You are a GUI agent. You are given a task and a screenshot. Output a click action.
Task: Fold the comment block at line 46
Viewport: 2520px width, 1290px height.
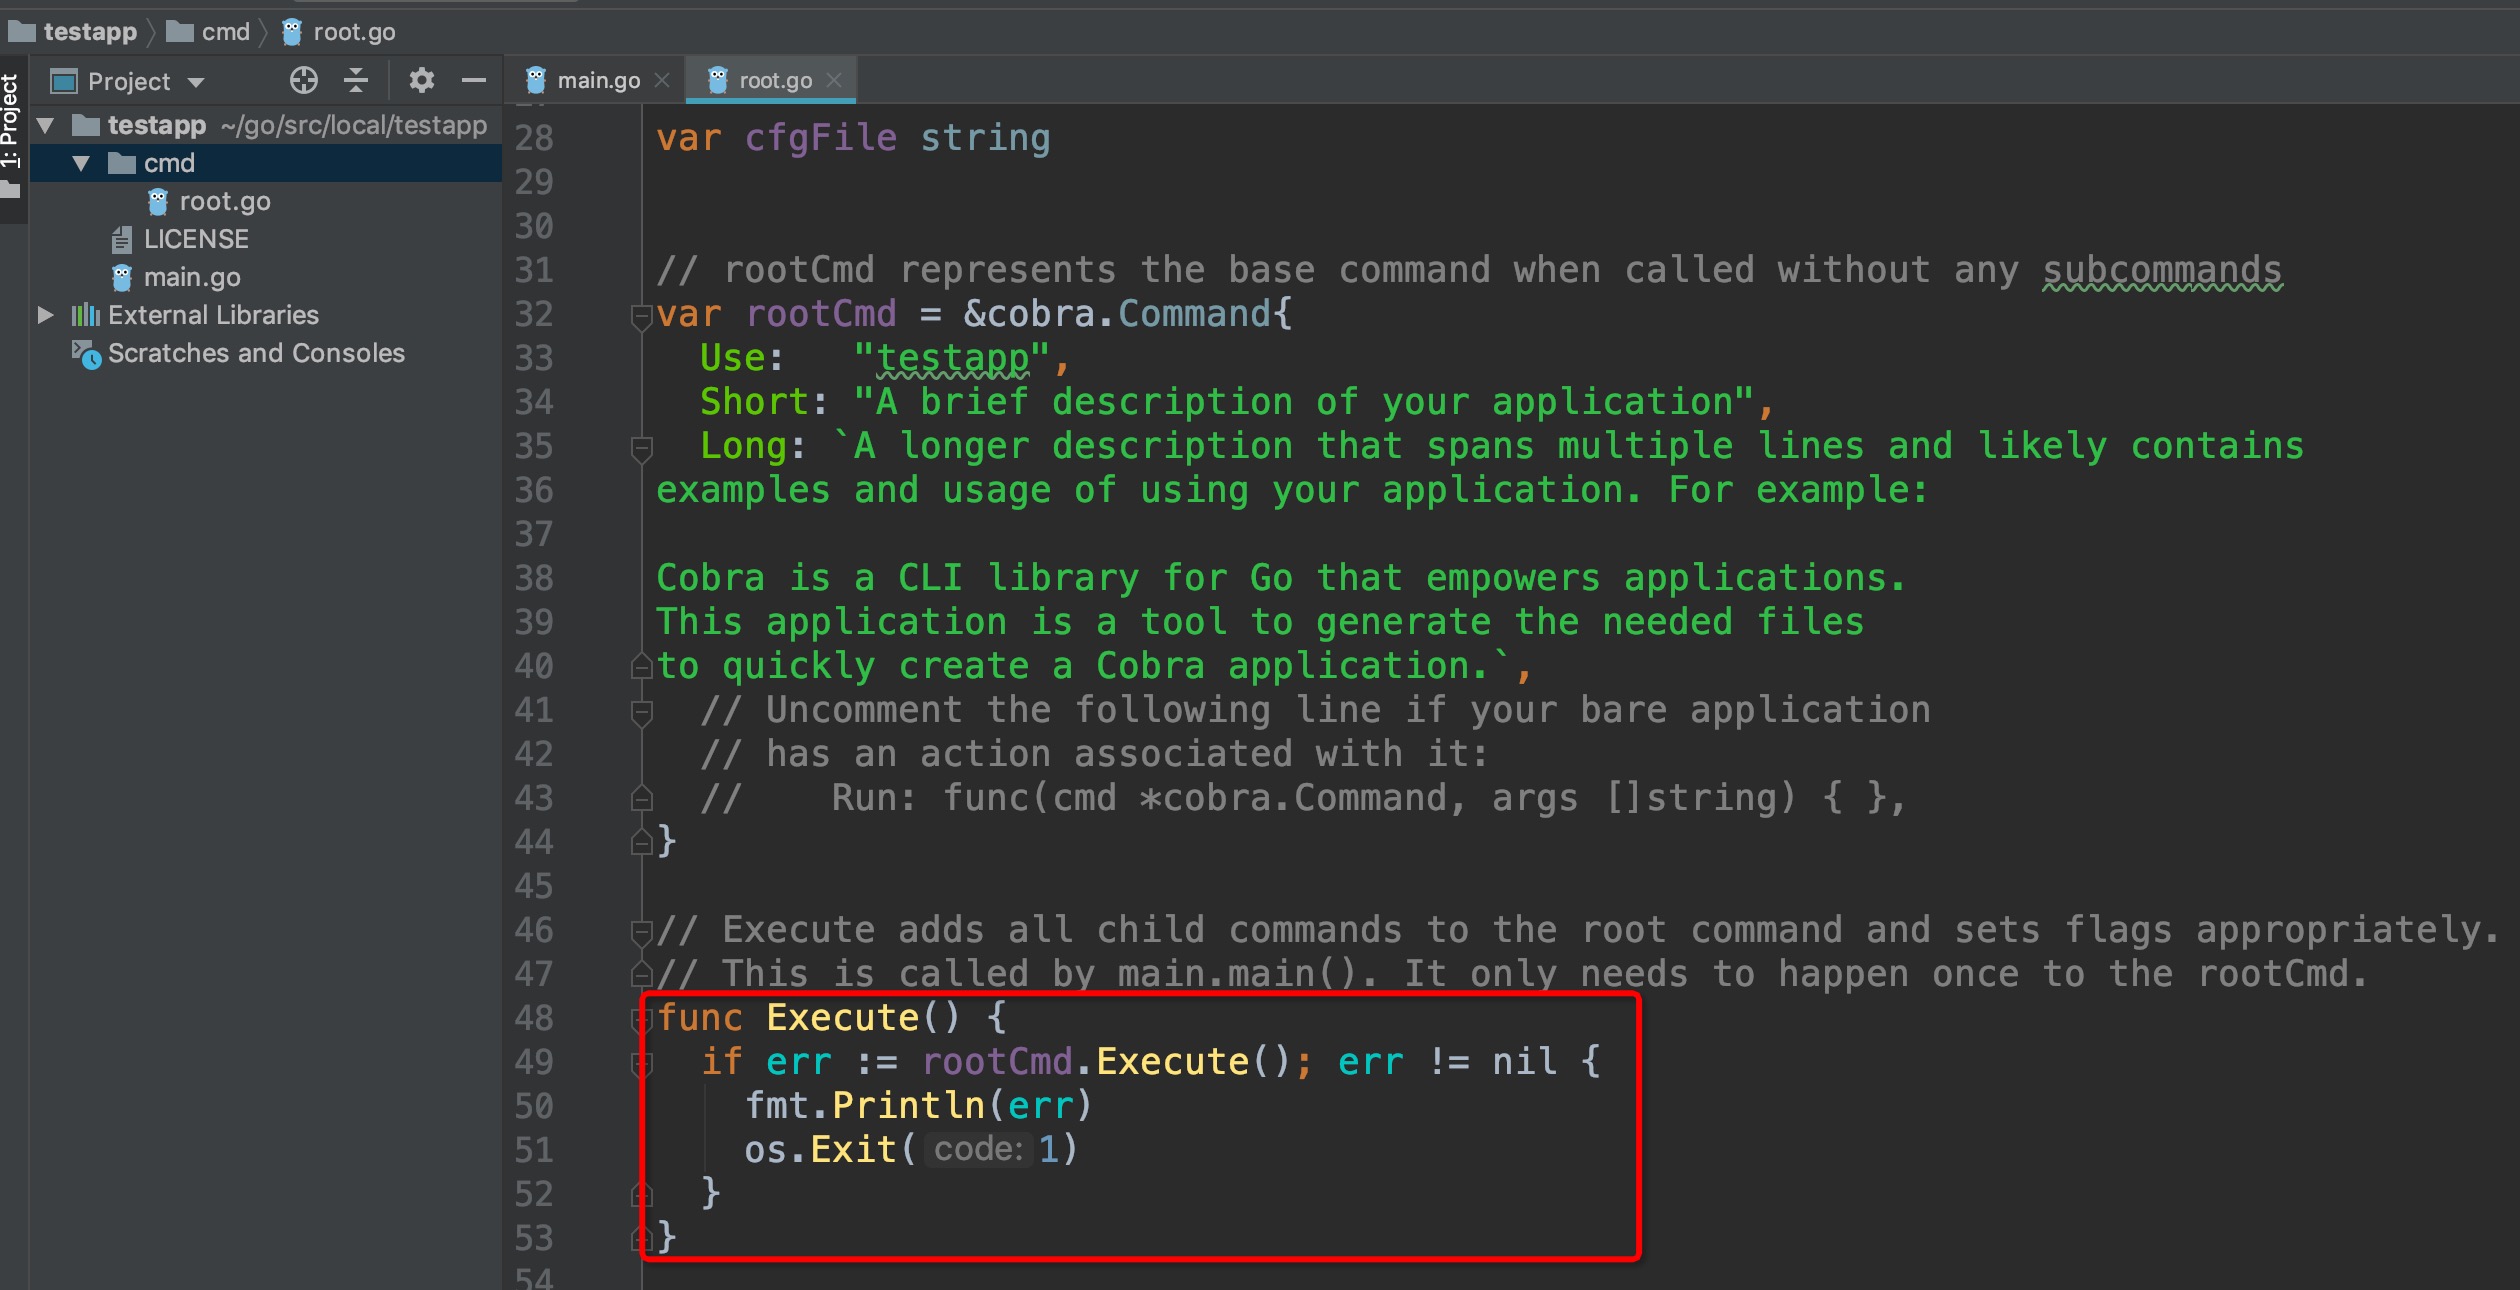point(641,932)
